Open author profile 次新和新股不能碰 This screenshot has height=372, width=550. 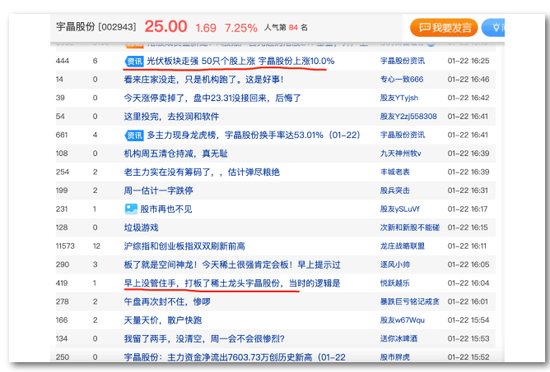(x=410, y=228)
